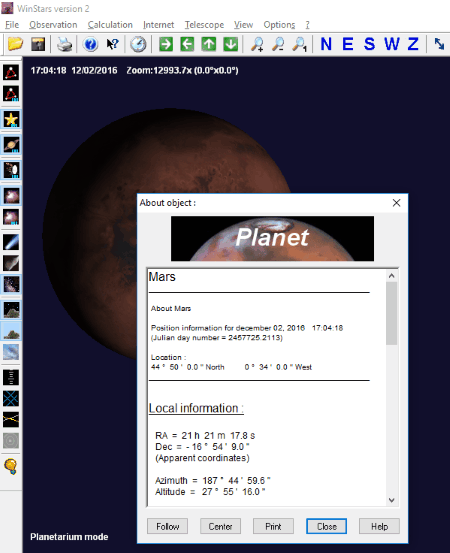The width and height of the screenshot is (450, 553).
Task: Click the Mars info scrollbar thumb
Action: click(x=391, y=313)
